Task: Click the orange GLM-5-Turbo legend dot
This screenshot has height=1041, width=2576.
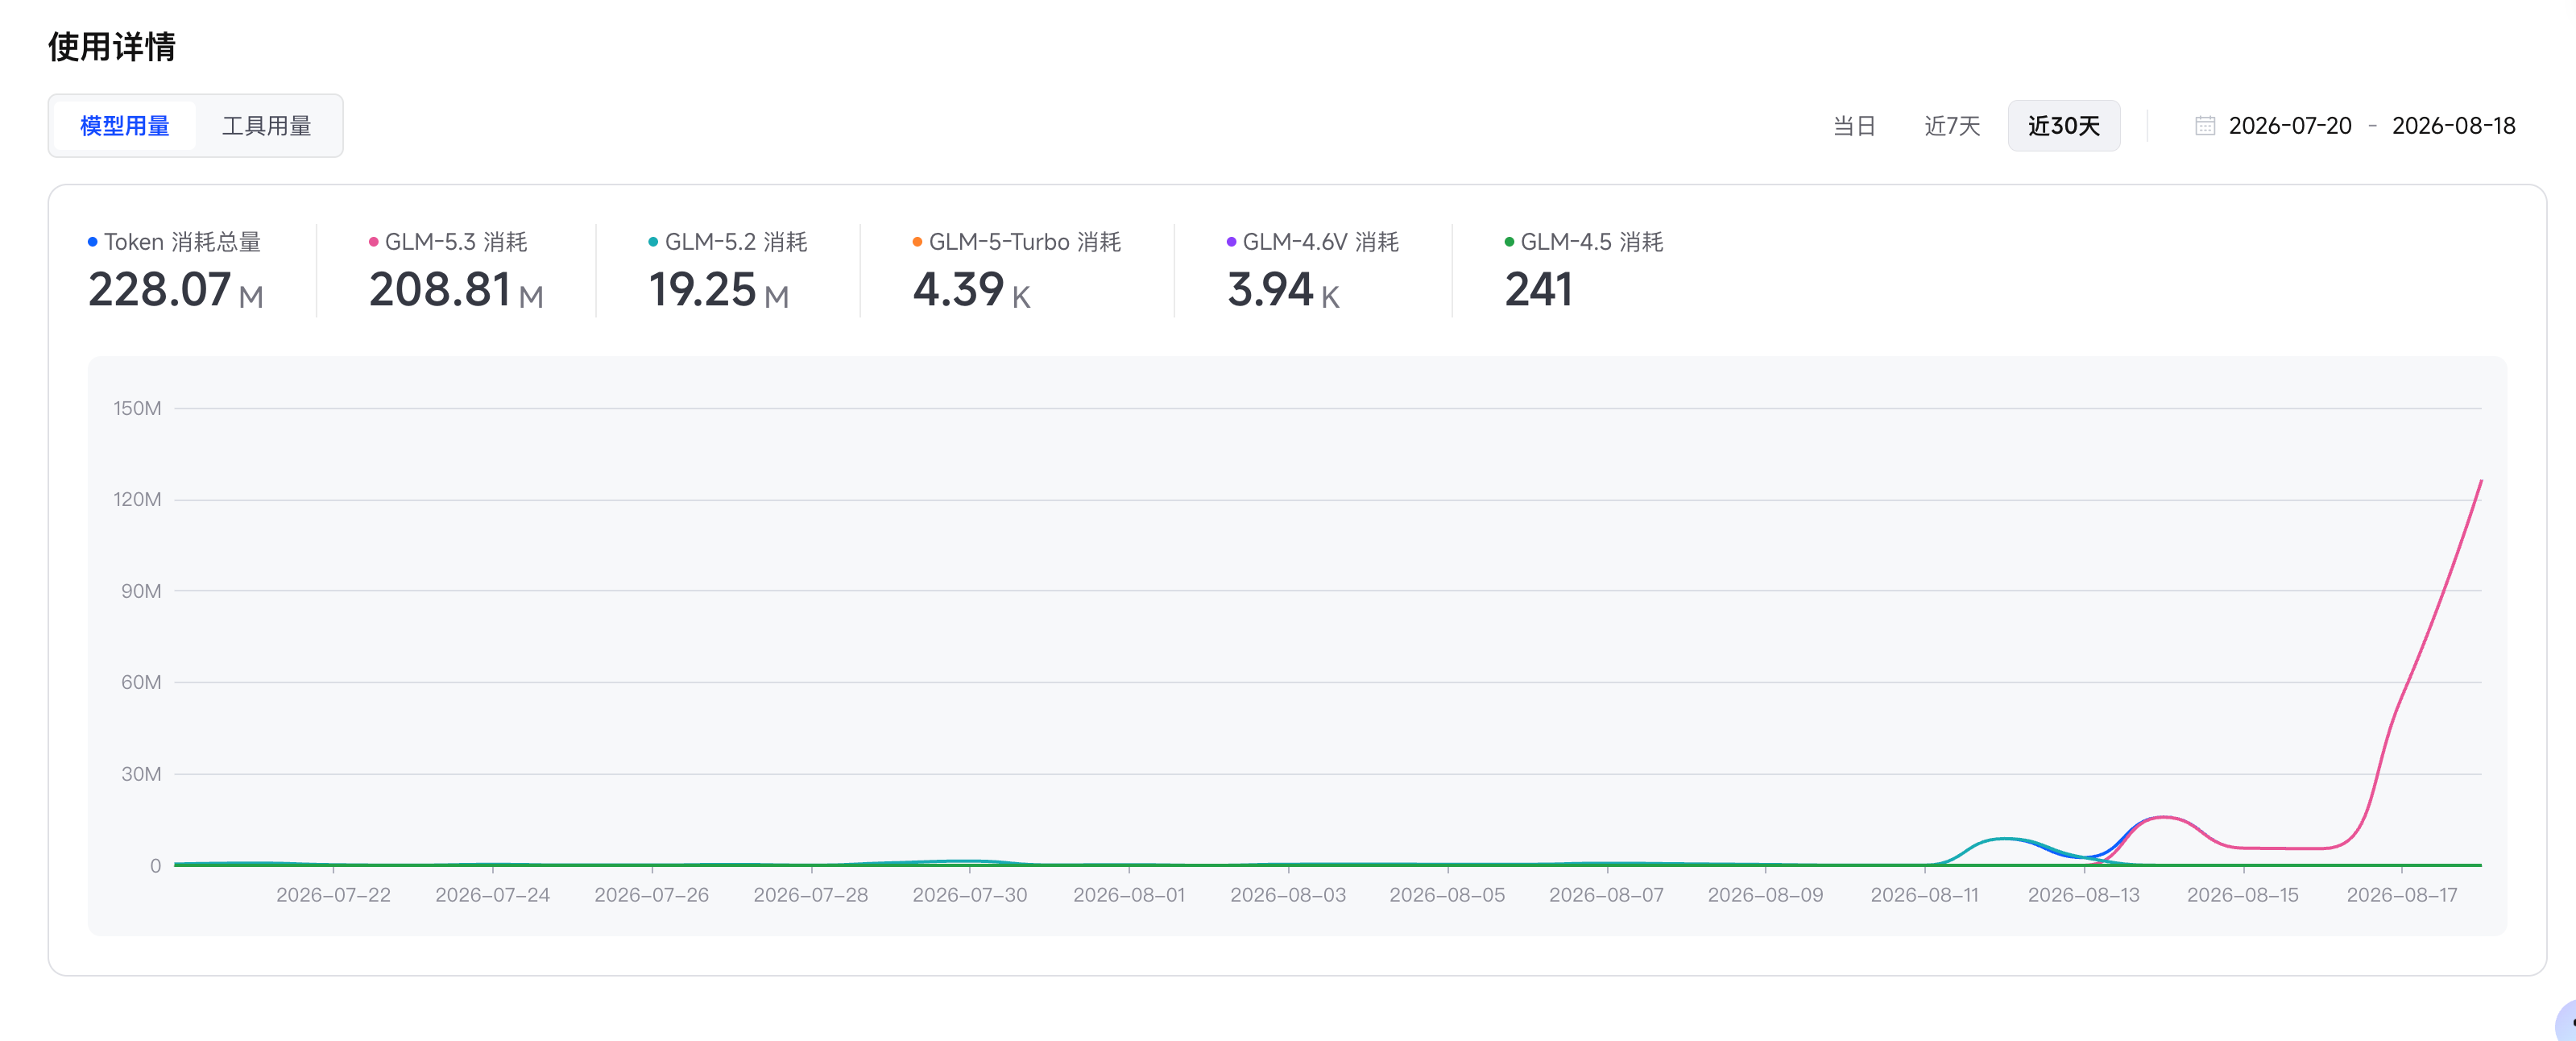Action: [917, 242]
